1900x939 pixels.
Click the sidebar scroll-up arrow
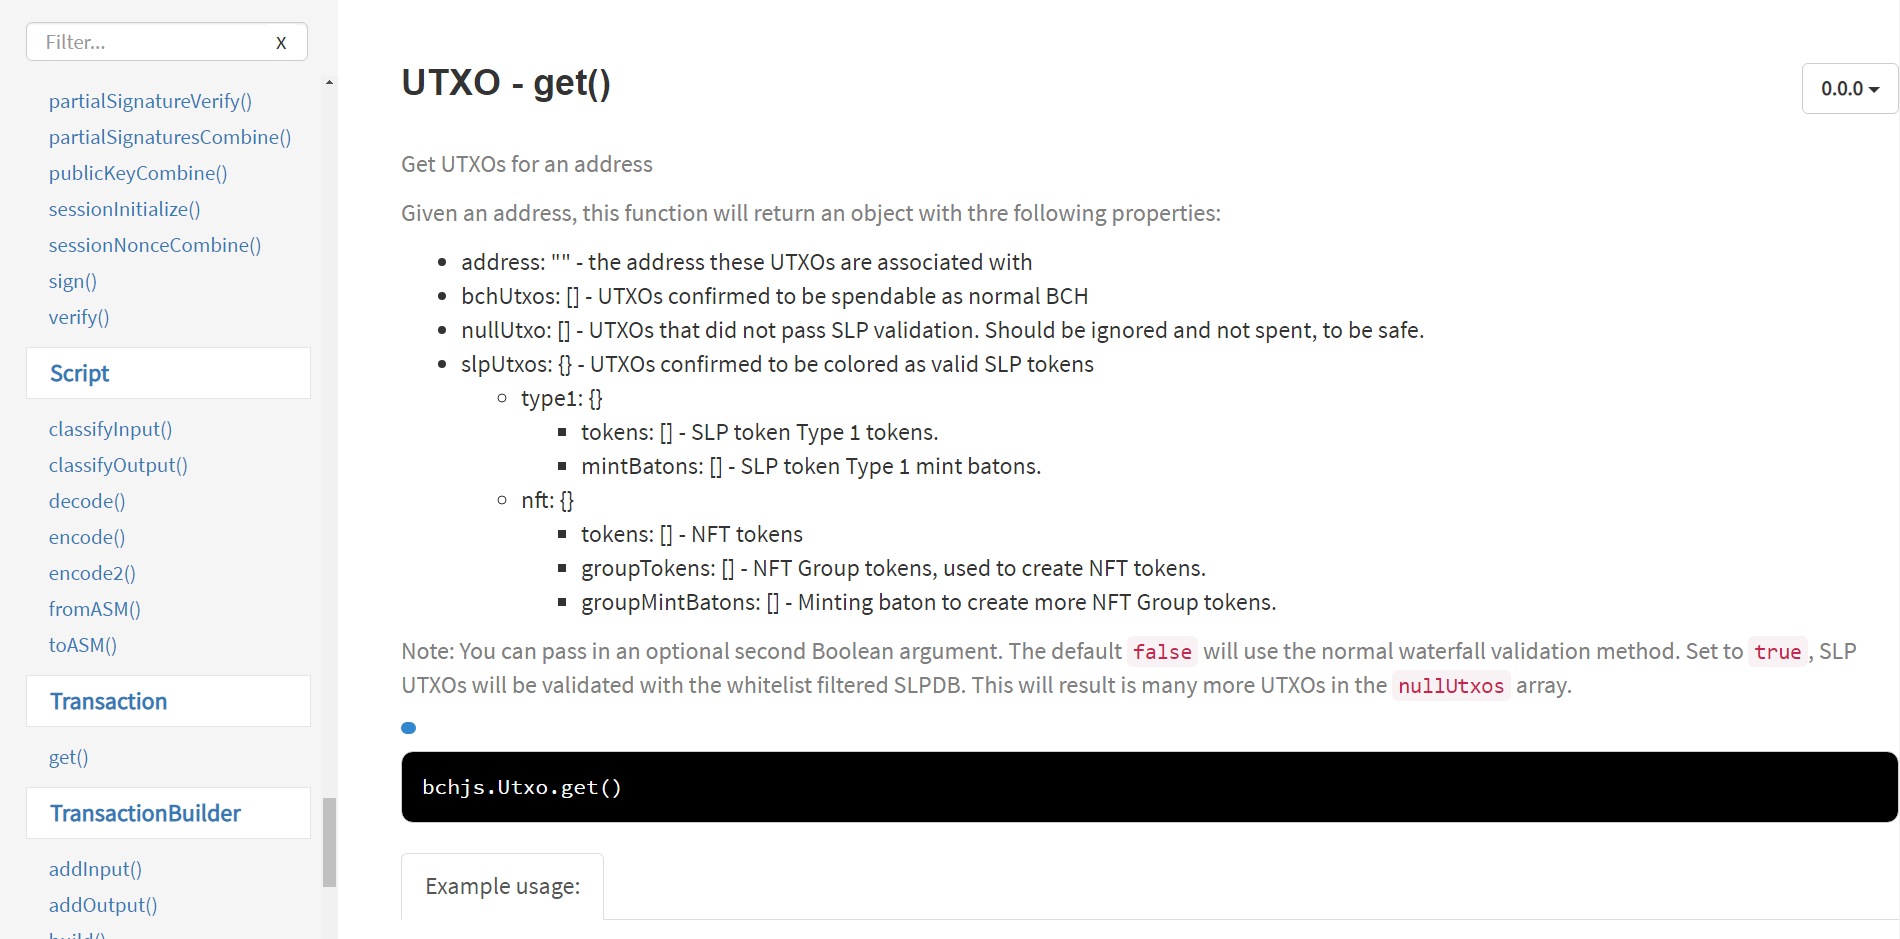[x=329, y=82]
